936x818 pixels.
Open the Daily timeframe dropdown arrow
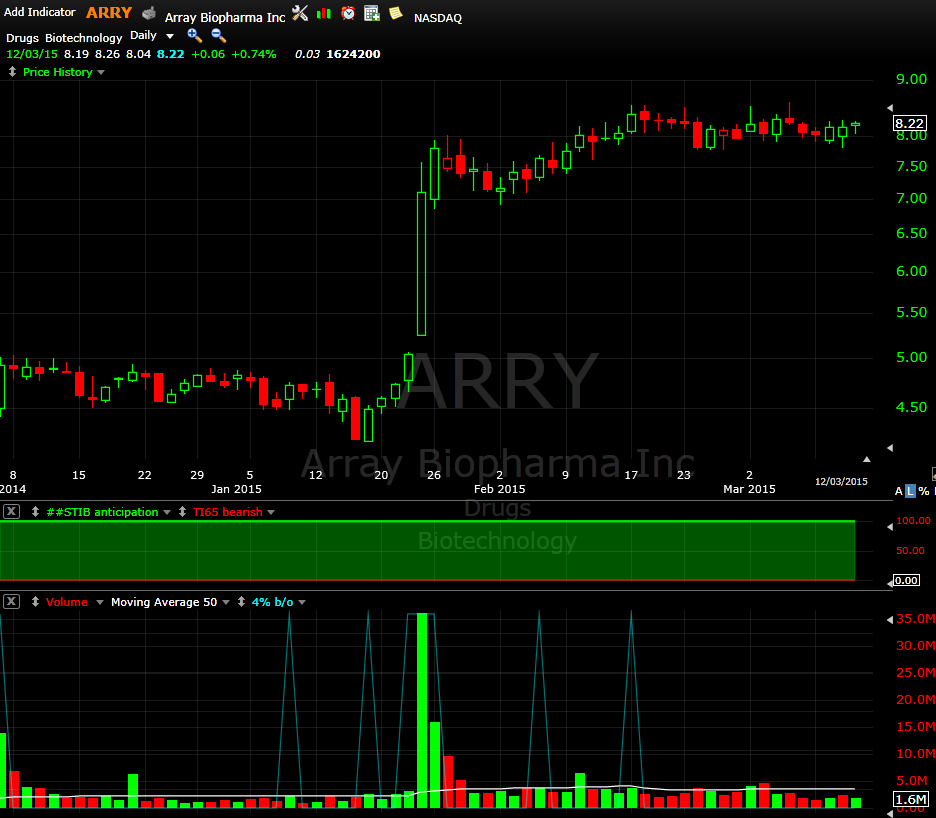tap(170, 36)
